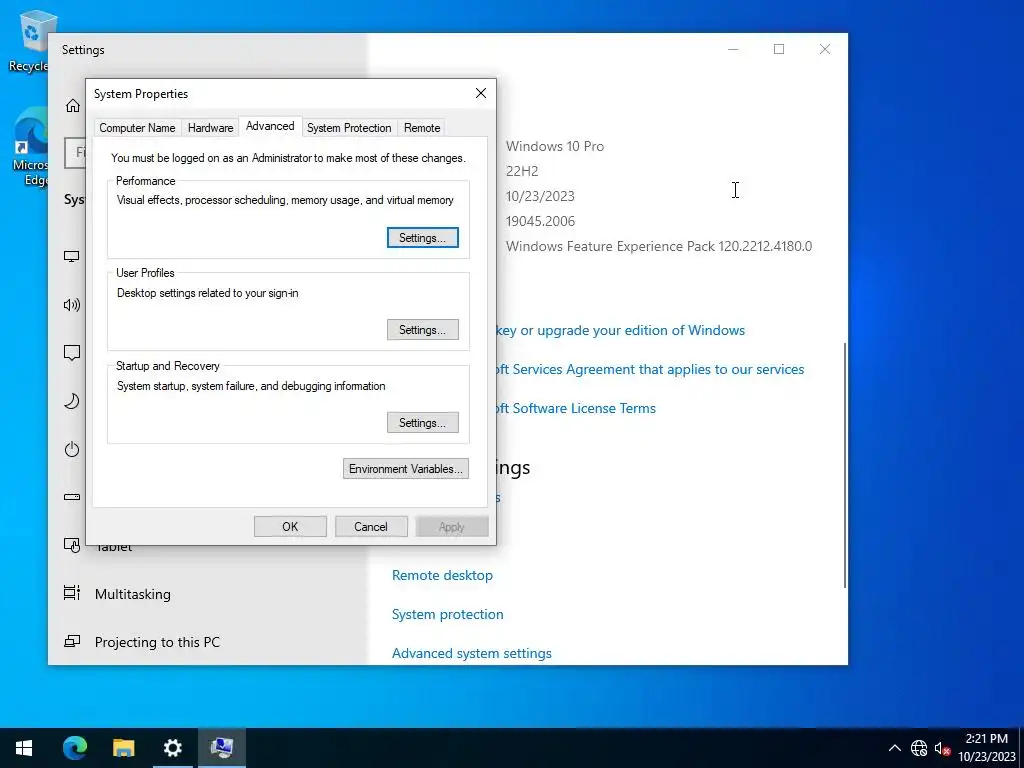The width and height of the screenshot is (1024, 768).
Task: Select Display icon in Settings sidebar
Action: pyautogui.click(x=72, y=256)
